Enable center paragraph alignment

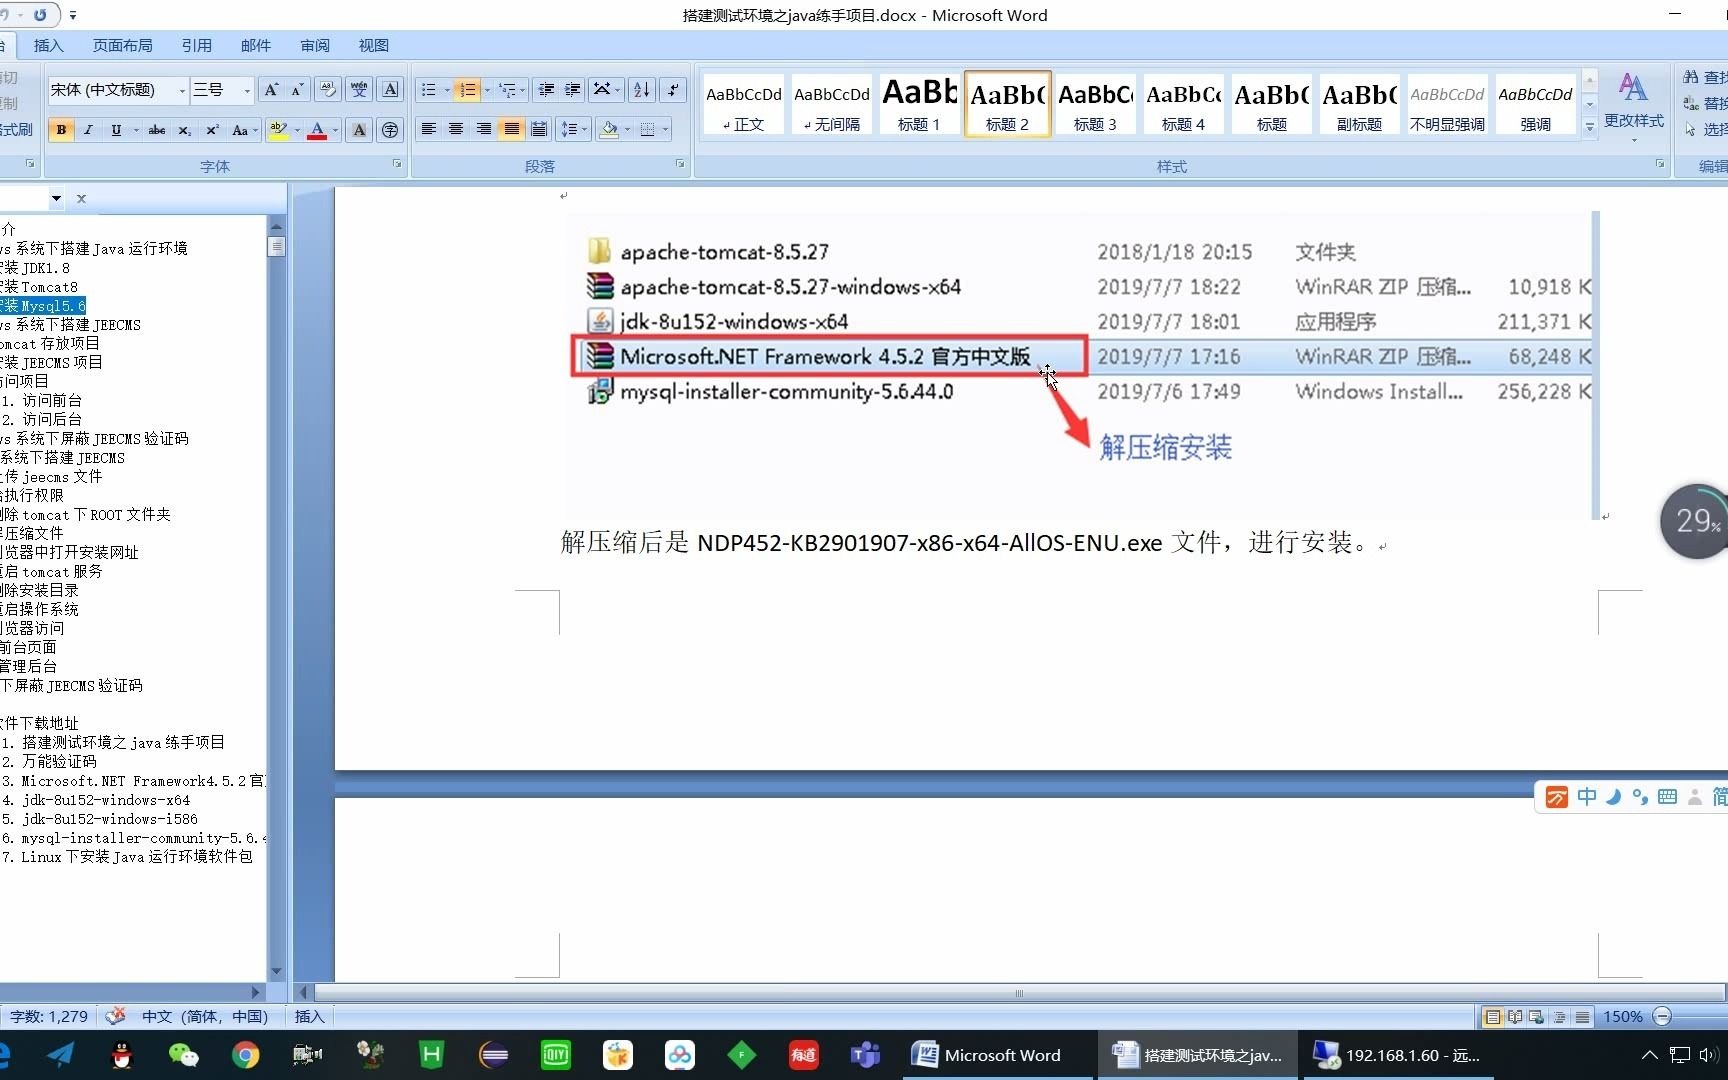pos(456,129)
